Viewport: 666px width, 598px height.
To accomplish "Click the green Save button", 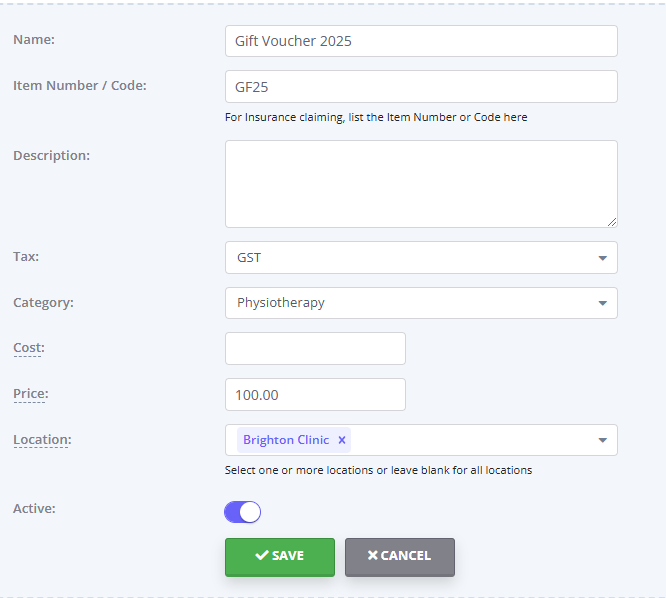I will coord(280,557).
